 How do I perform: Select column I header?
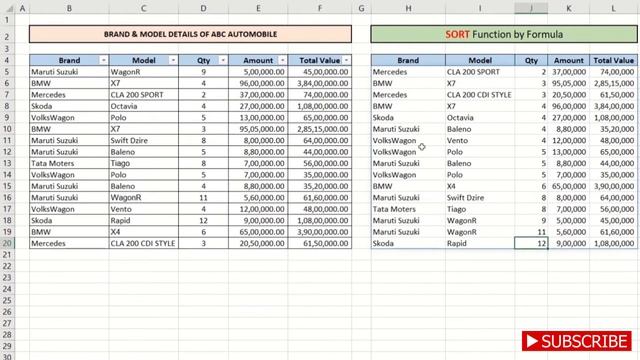tap(480, 8)
